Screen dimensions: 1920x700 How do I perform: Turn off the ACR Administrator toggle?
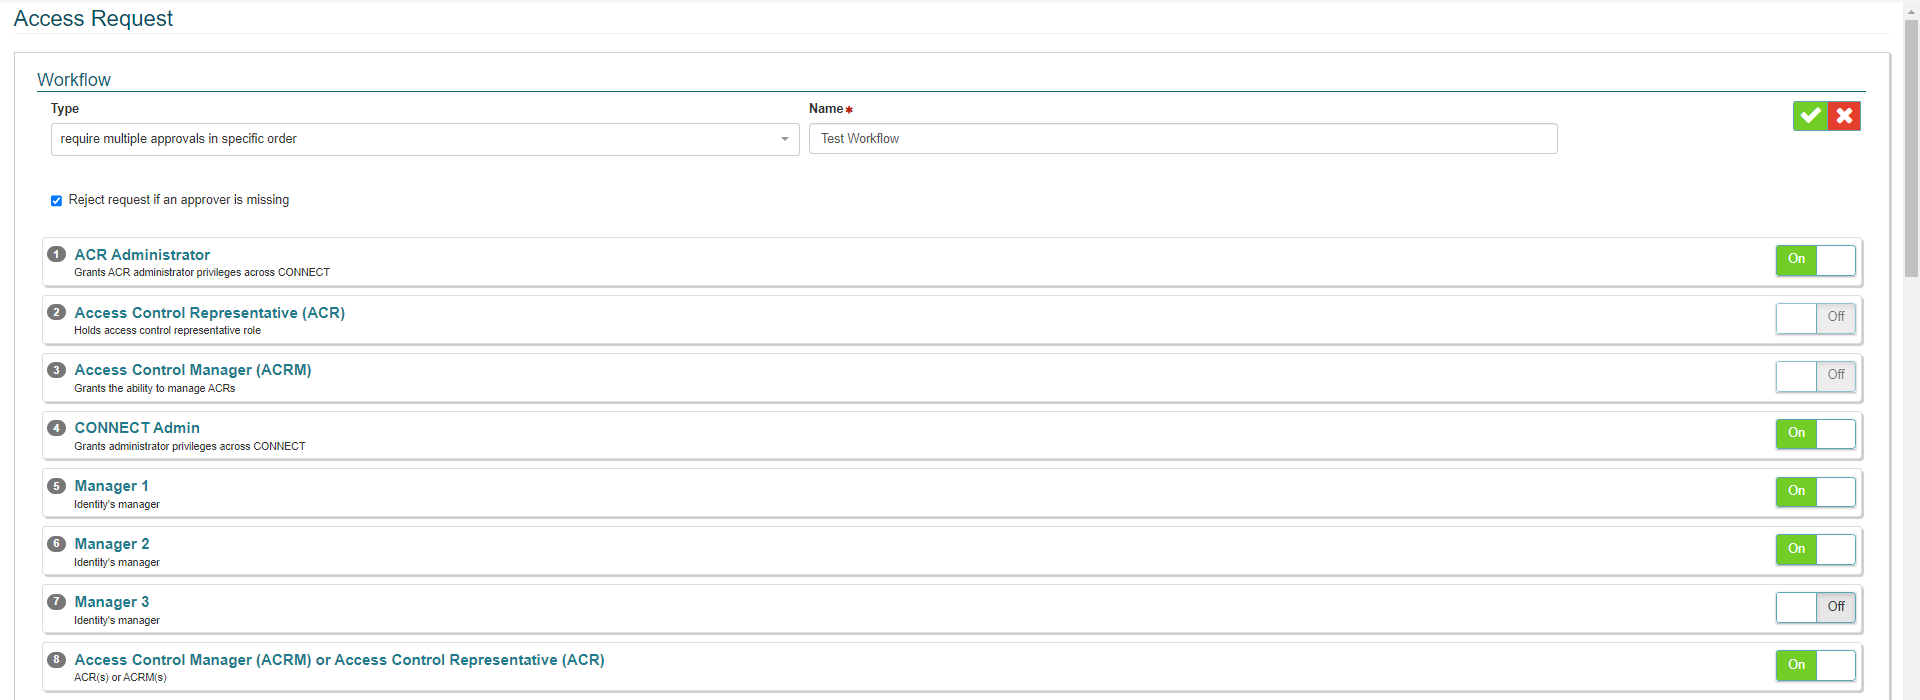pyautogui.click(x=1815, y=260)
